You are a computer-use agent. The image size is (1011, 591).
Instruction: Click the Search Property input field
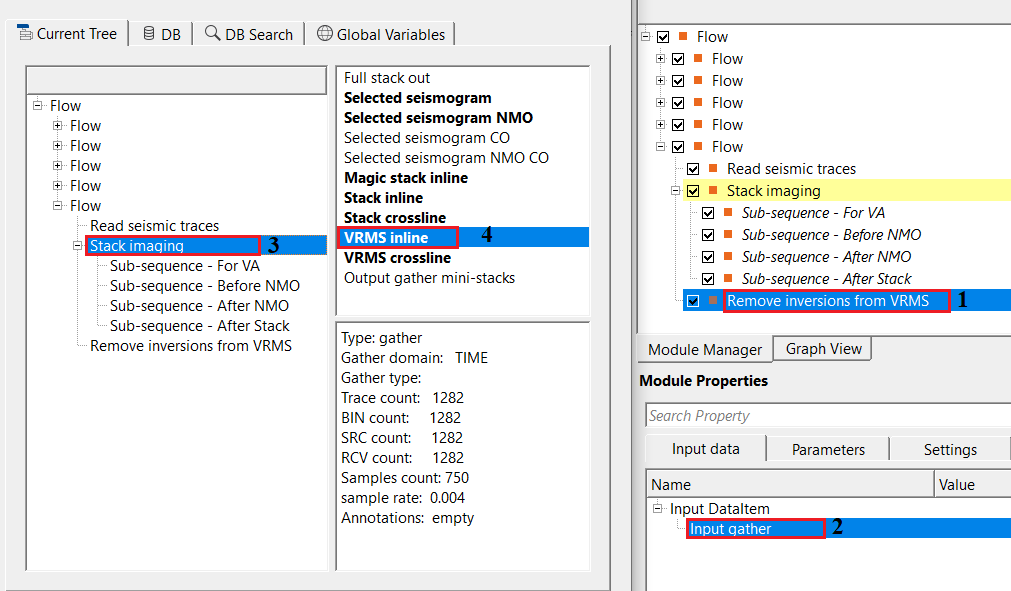pos(827,416)
